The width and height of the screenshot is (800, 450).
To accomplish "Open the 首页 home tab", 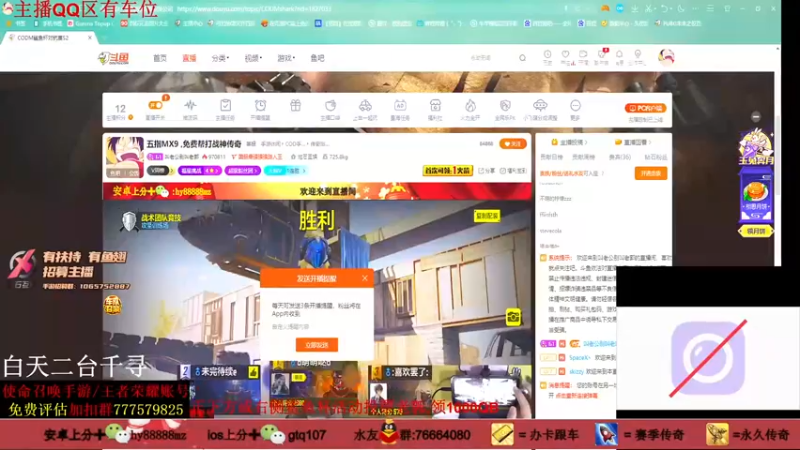I will pos(160,58).
